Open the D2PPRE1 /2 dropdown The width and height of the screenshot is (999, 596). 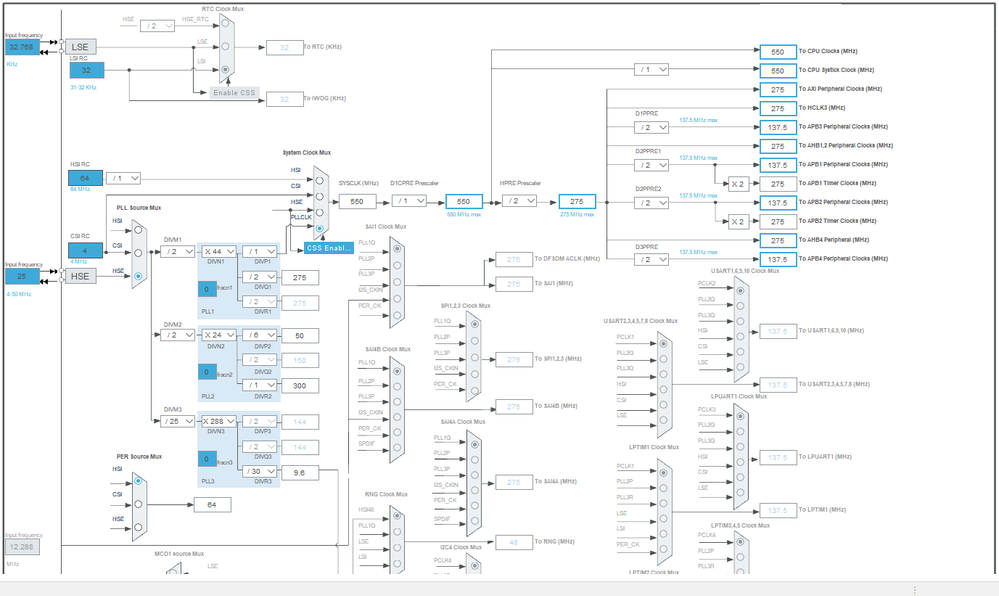[651, 165]
